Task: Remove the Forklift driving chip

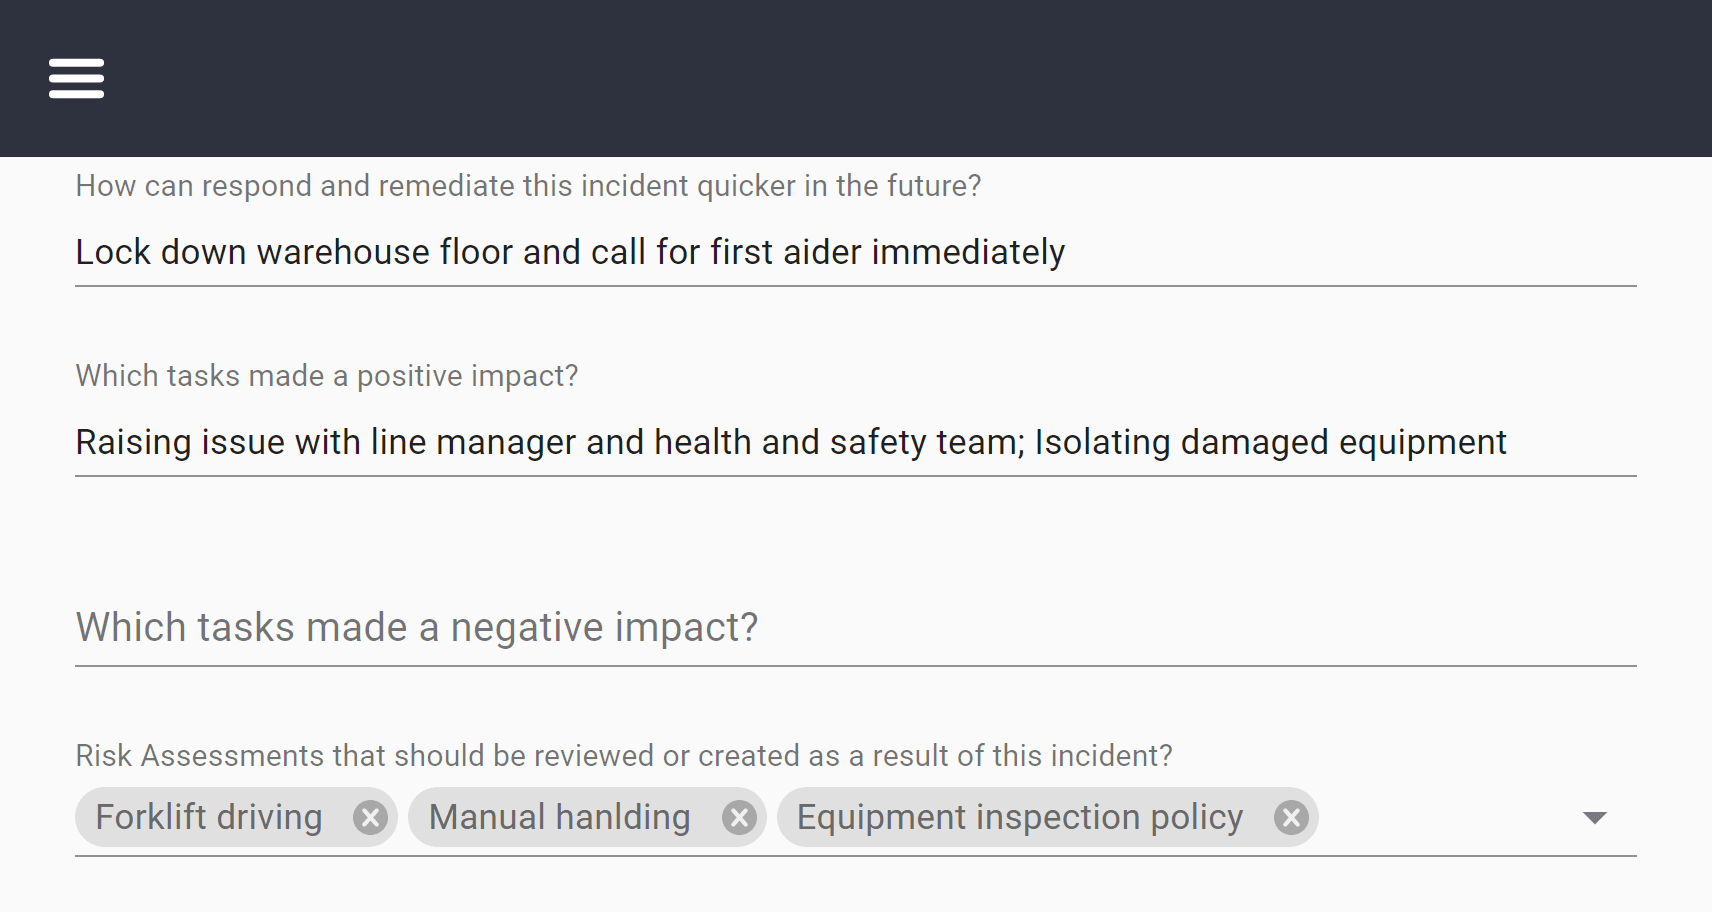Action: point(370,818)
